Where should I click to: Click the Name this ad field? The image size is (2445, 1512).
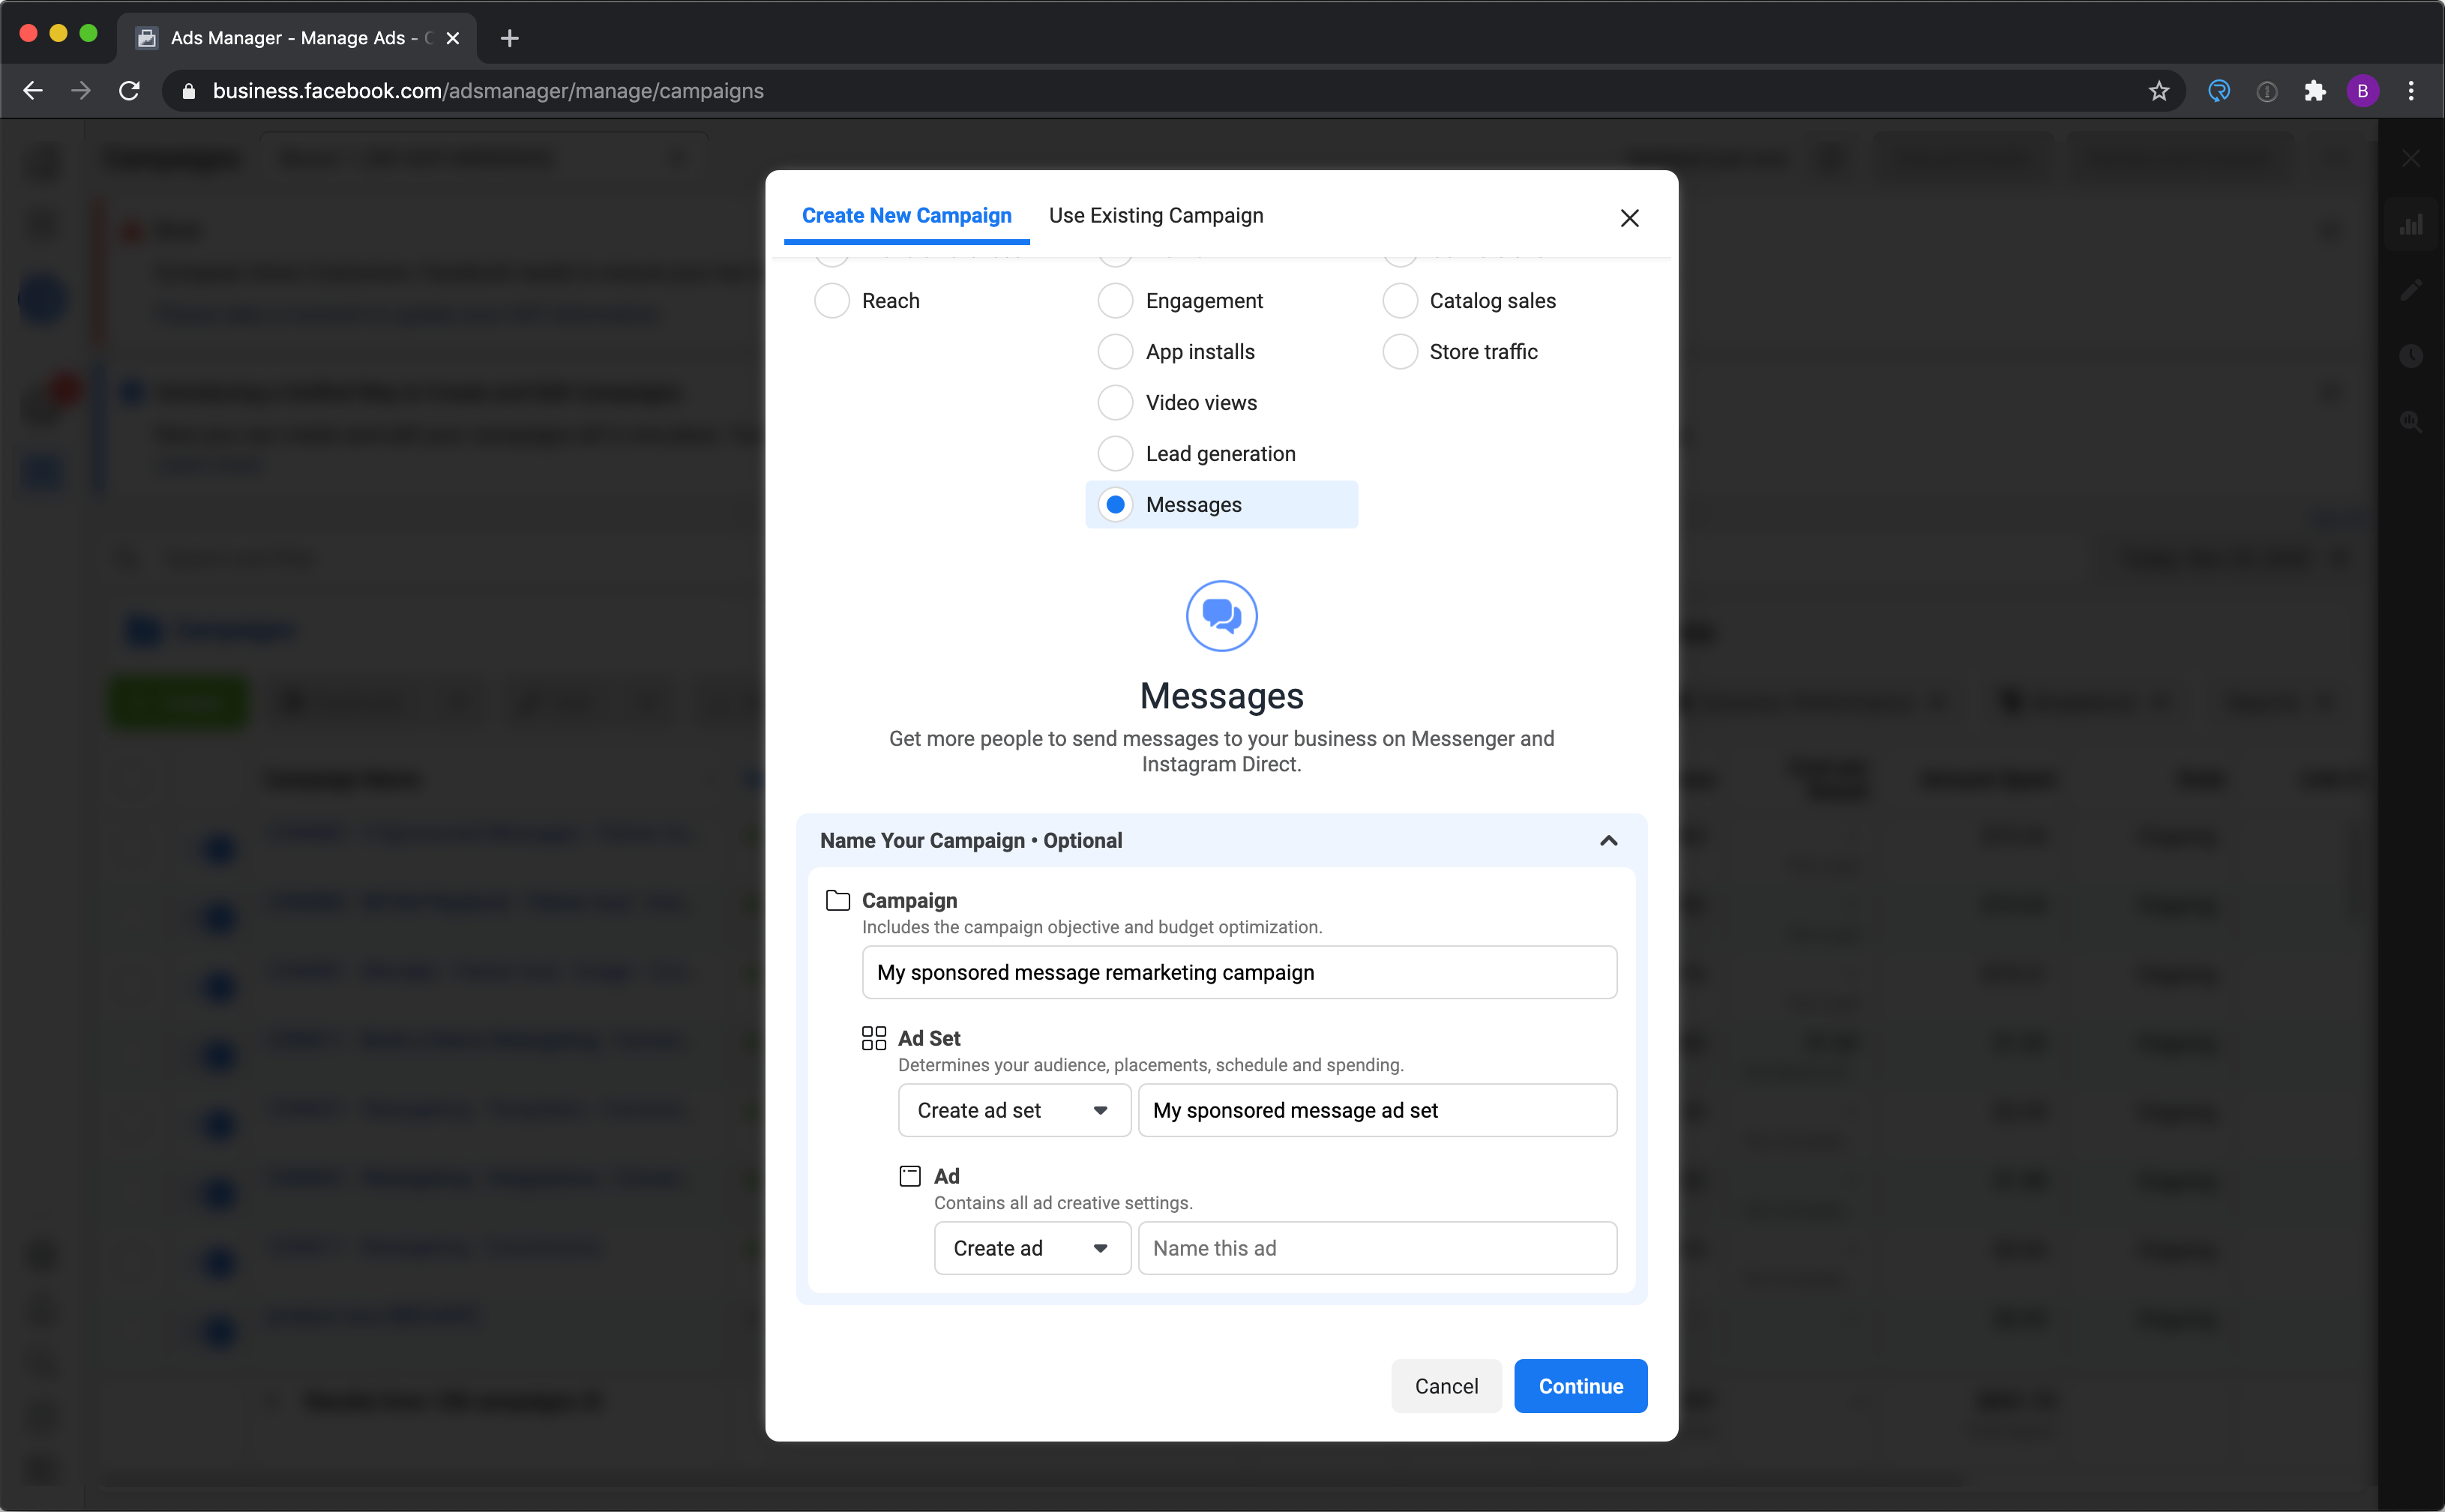coord(1377,1248)
